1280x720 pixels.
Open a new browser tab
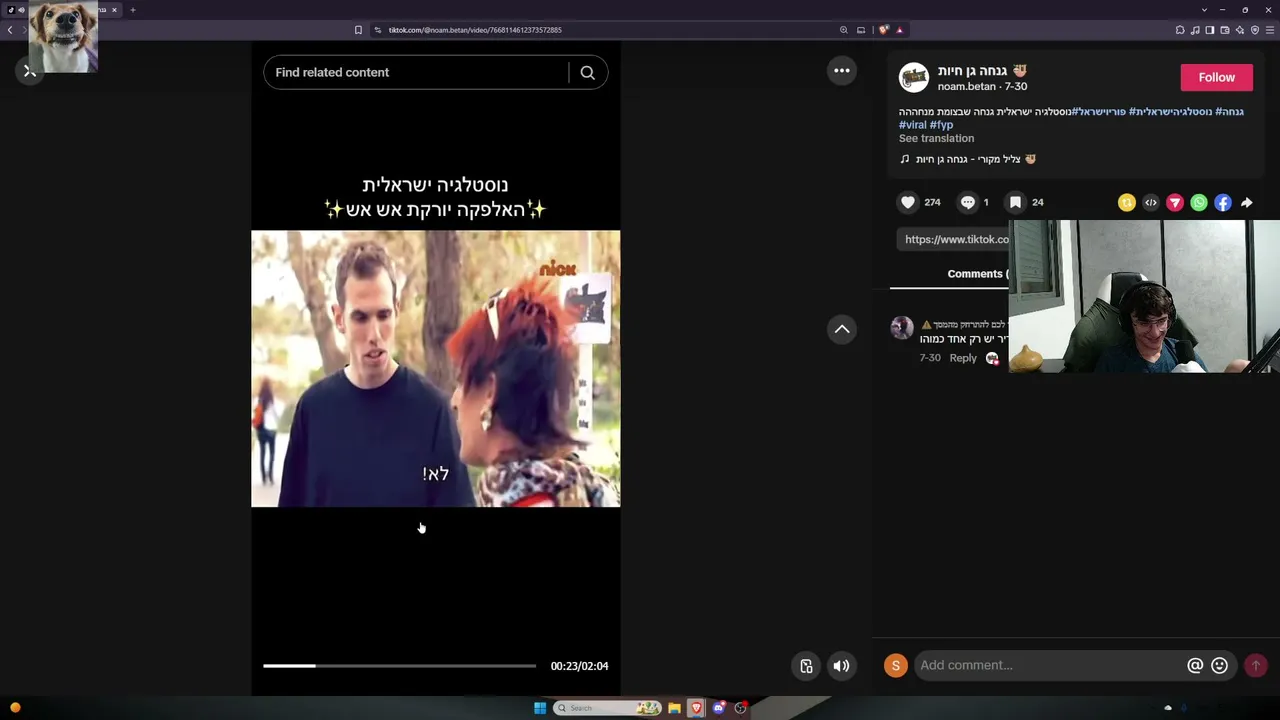pyautogui.click(x=132, y=10)
